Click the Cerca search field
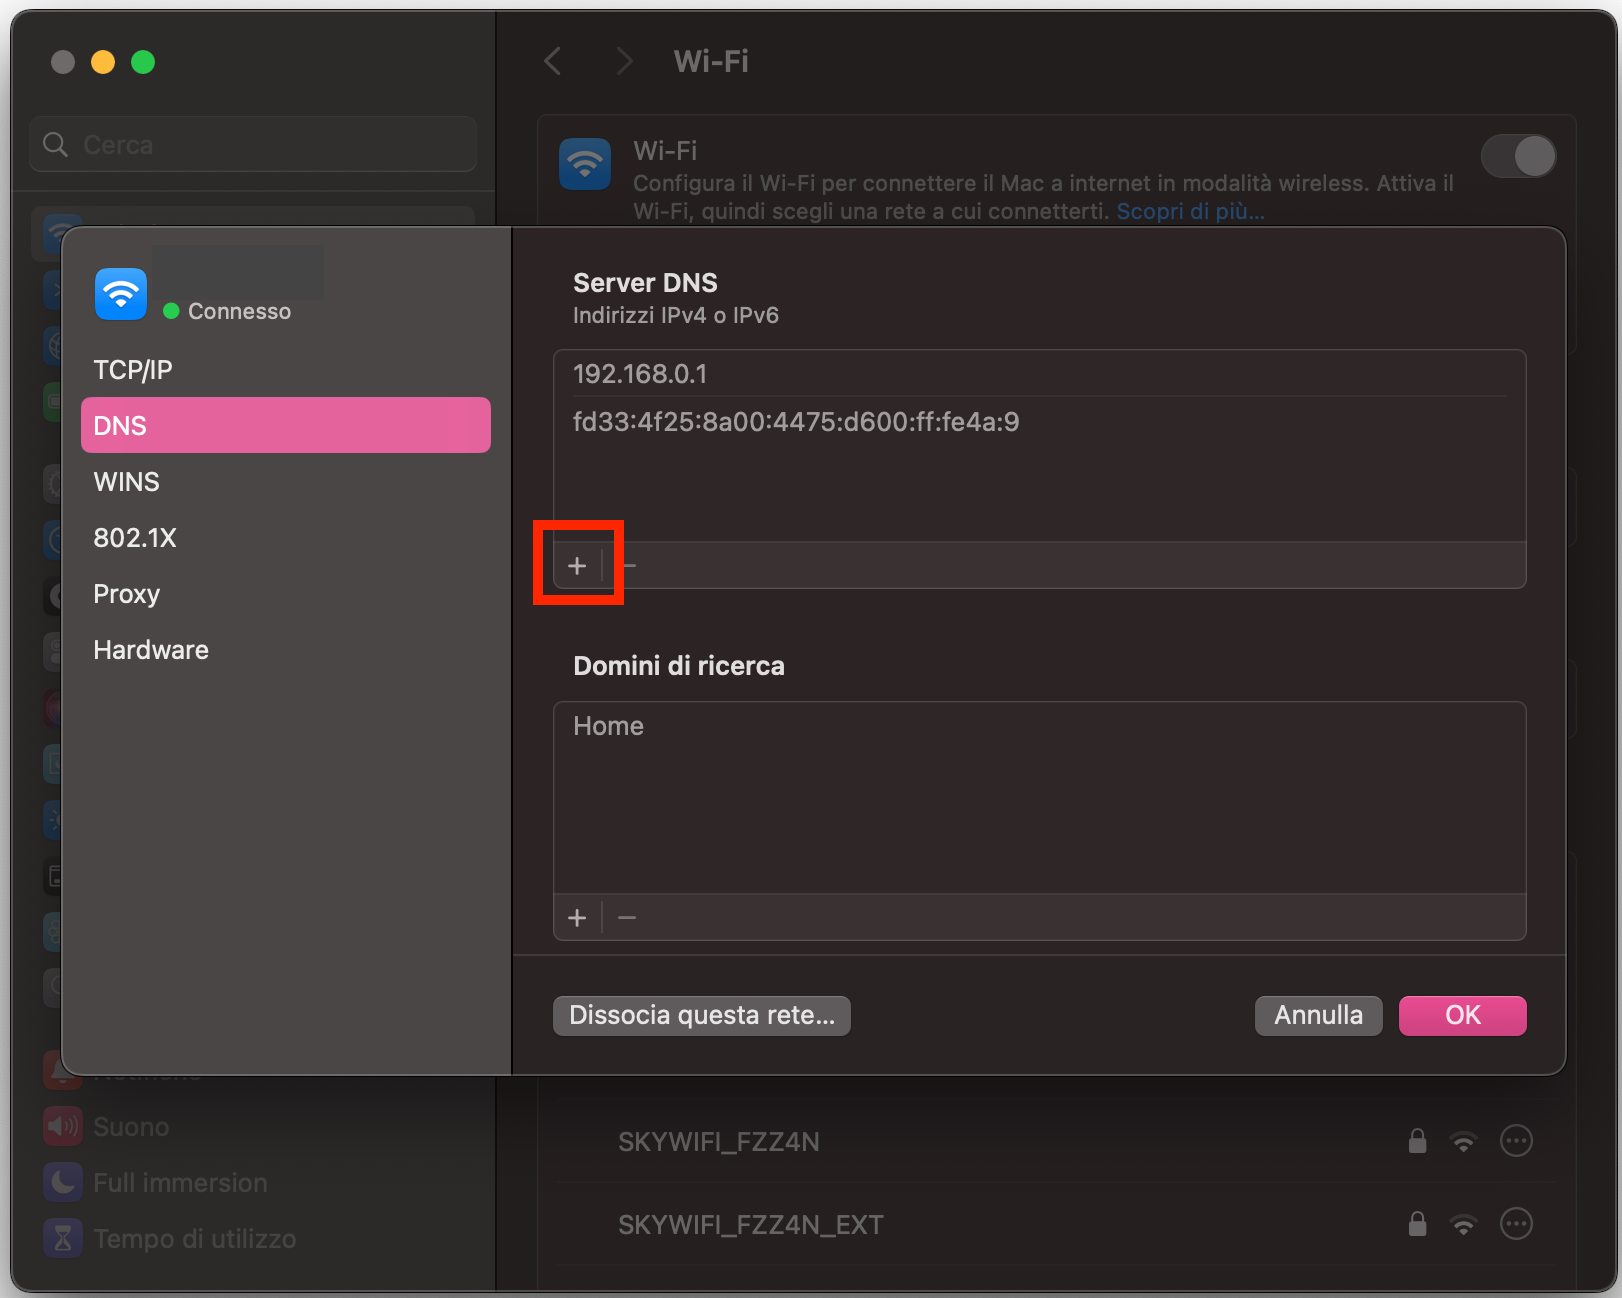This screenshot has height=1298, width=1622. coord(252,143)
